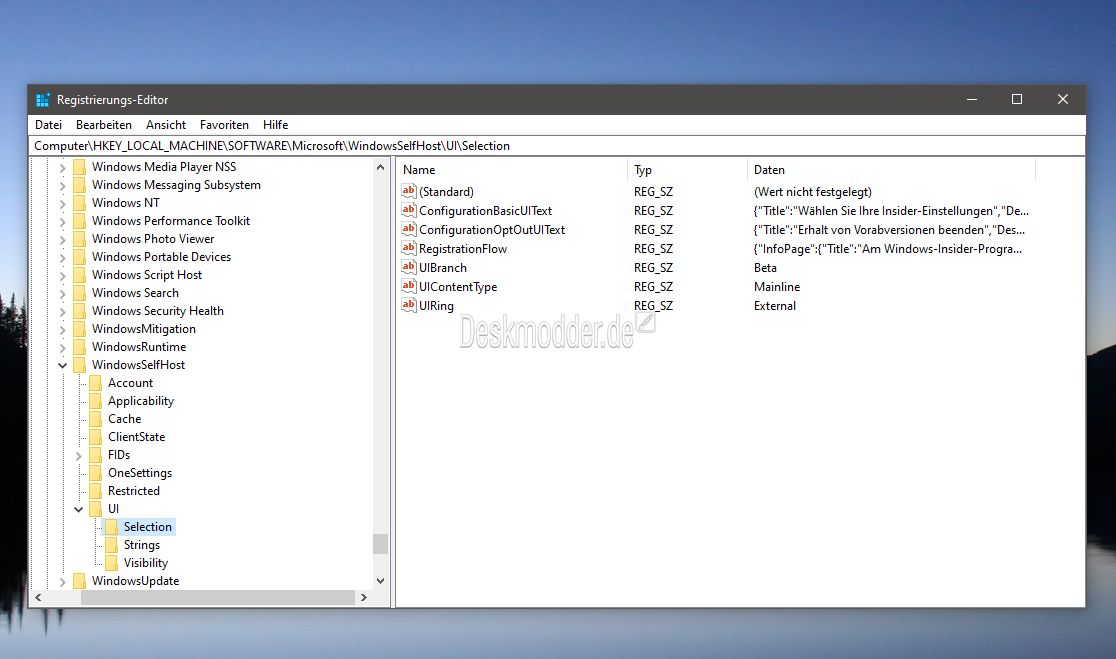Viewport: 1116px width, 659px height.
Task: Collapse the WindowsSelfHost key
Action: [x=63, y=365]
